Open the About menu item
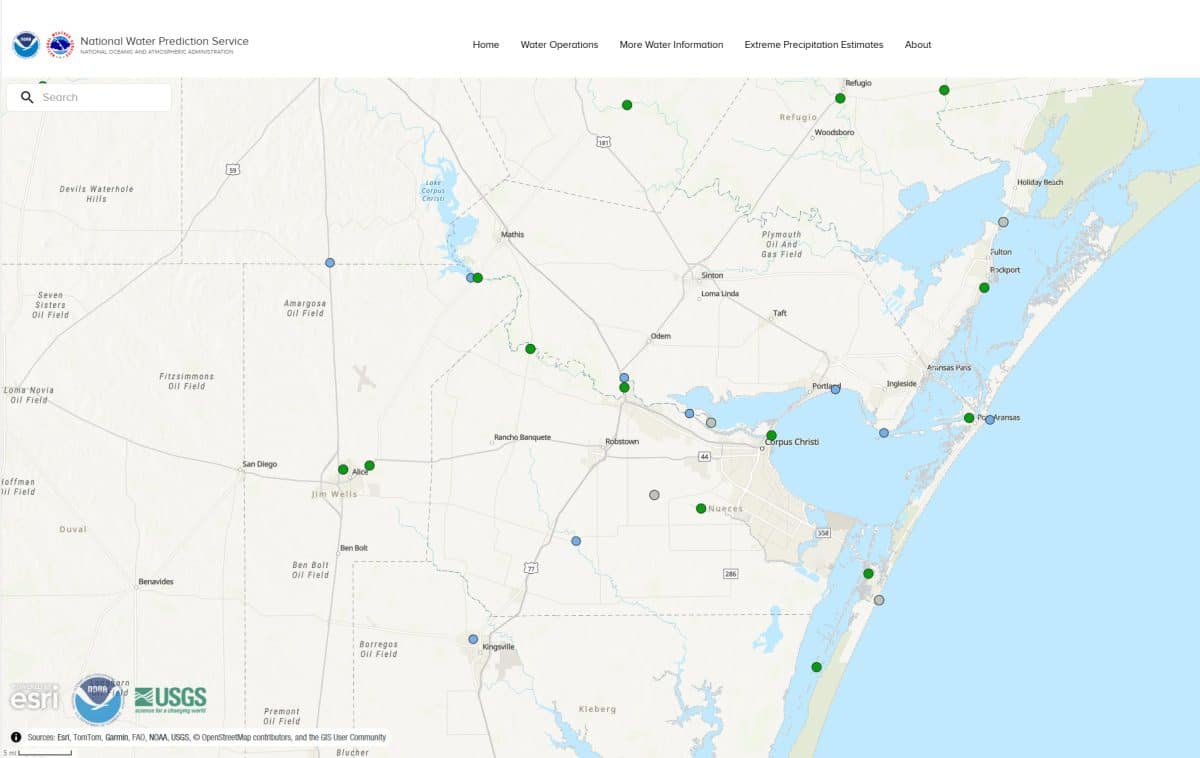This screenshot has height=758, width=1200. tap(917, 44)
